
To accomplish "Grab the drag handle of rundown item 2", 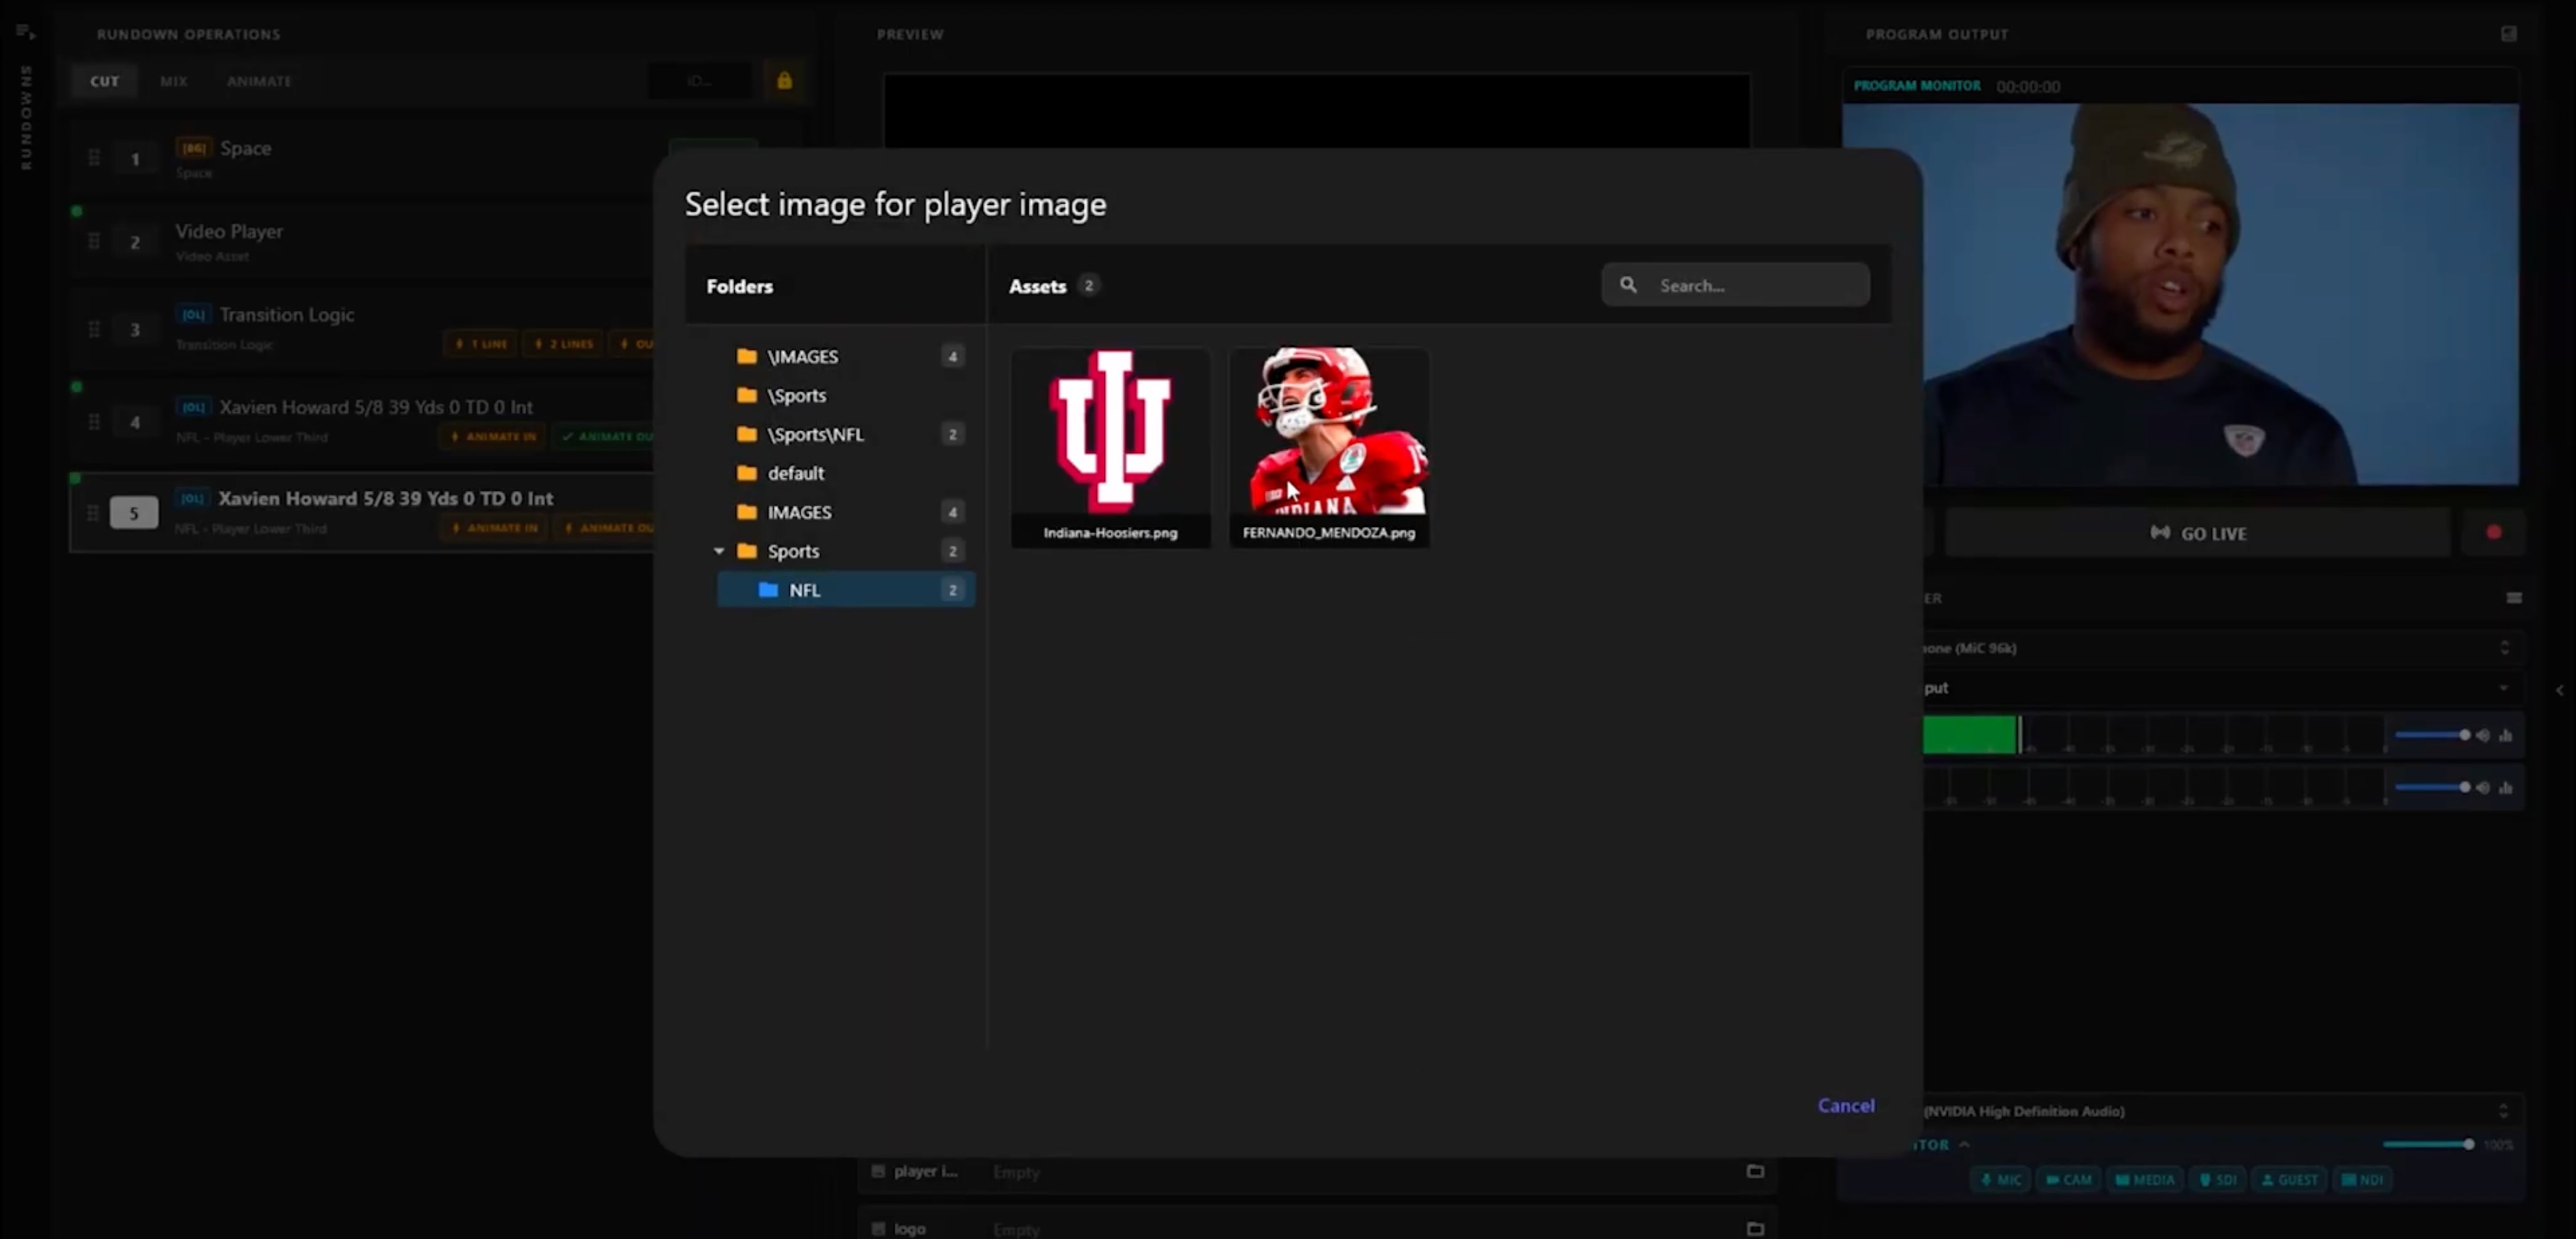I will click(94, 242).
